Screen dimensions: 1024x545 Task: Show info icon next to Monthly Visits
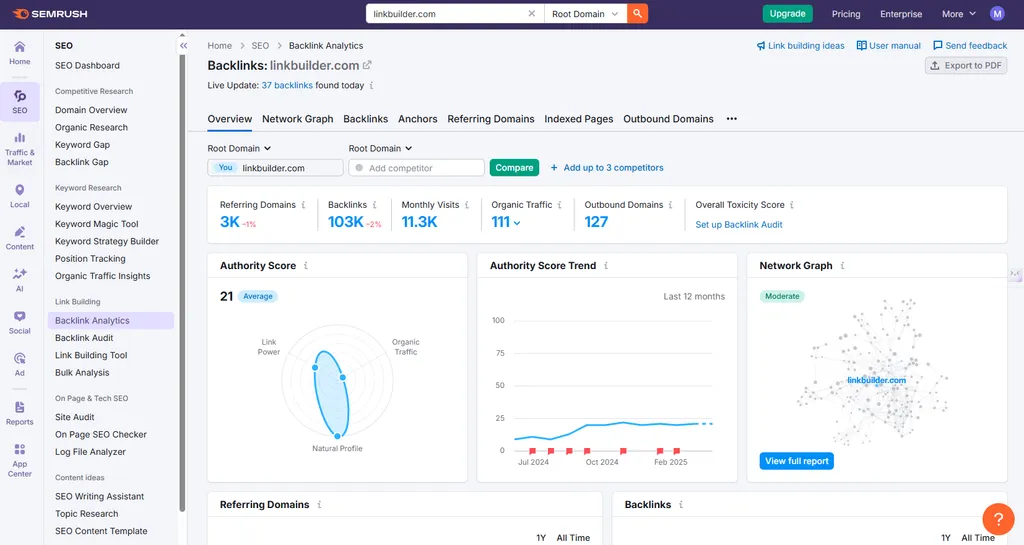(x=466, y=205)
